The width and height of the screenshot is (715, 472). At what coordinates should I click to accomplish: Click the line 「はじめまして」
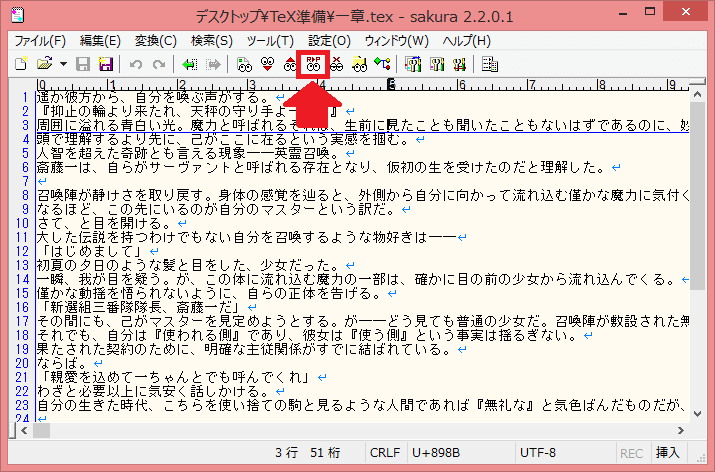pos(93,251)
